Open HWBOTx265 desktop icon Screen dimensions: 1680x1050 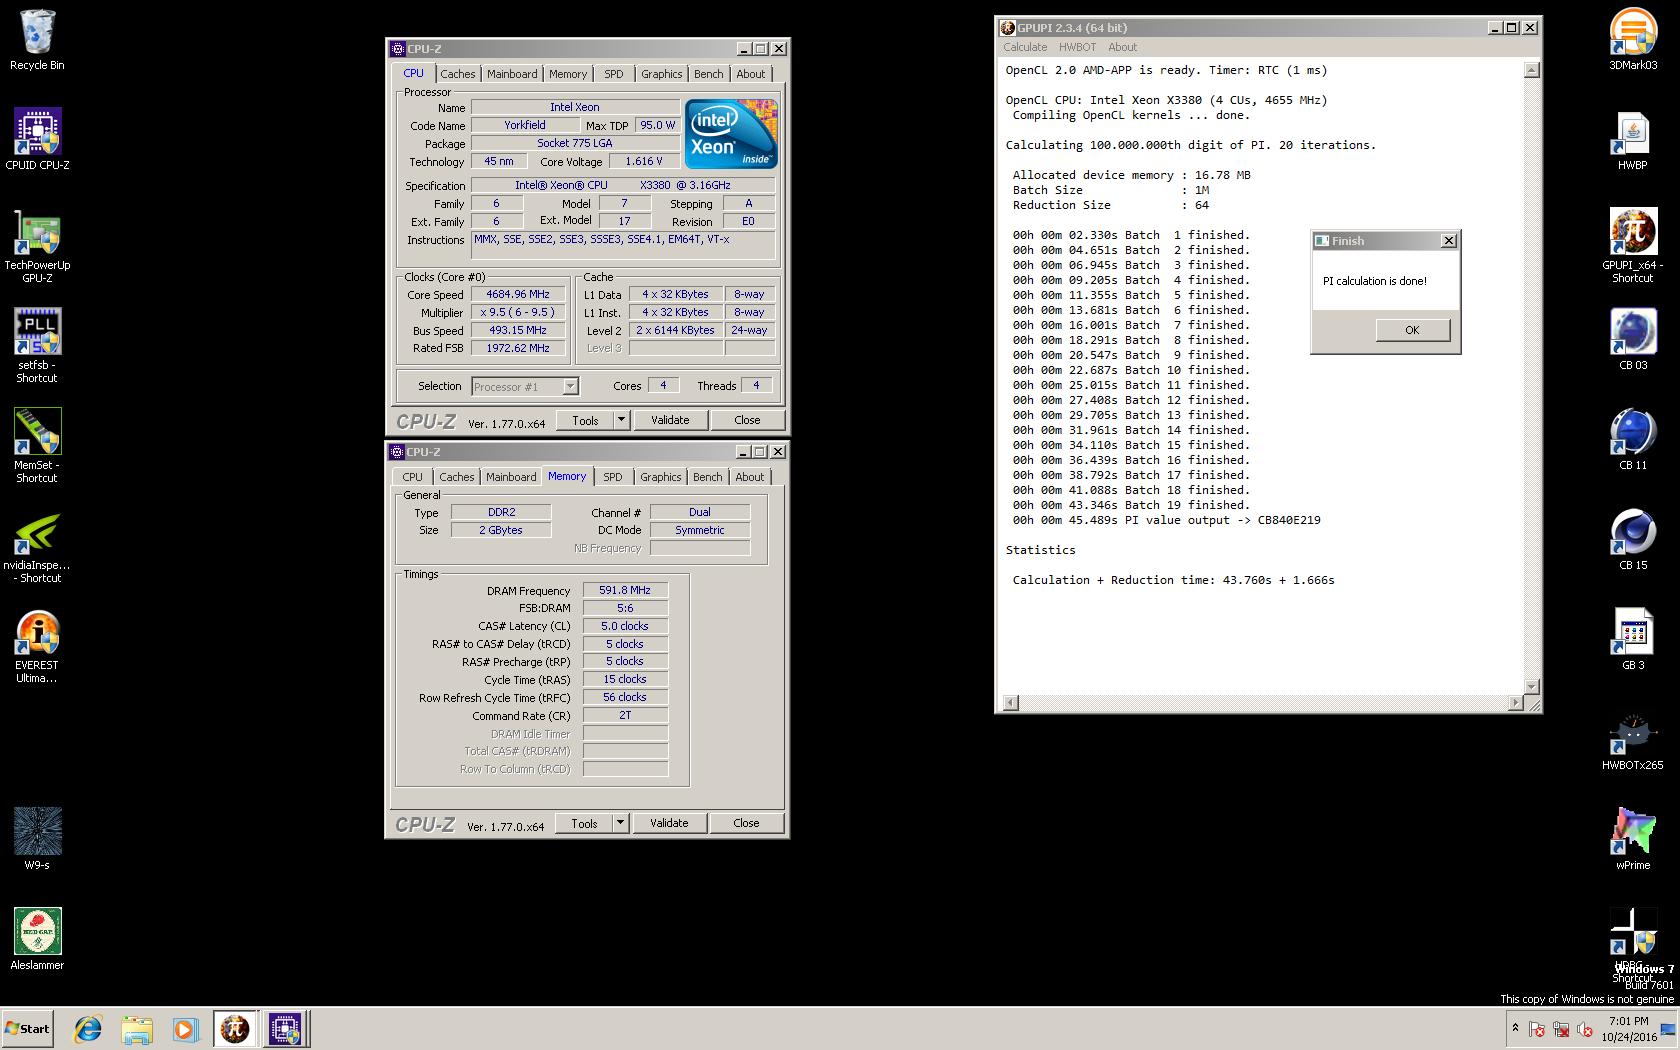point(1633,739)
